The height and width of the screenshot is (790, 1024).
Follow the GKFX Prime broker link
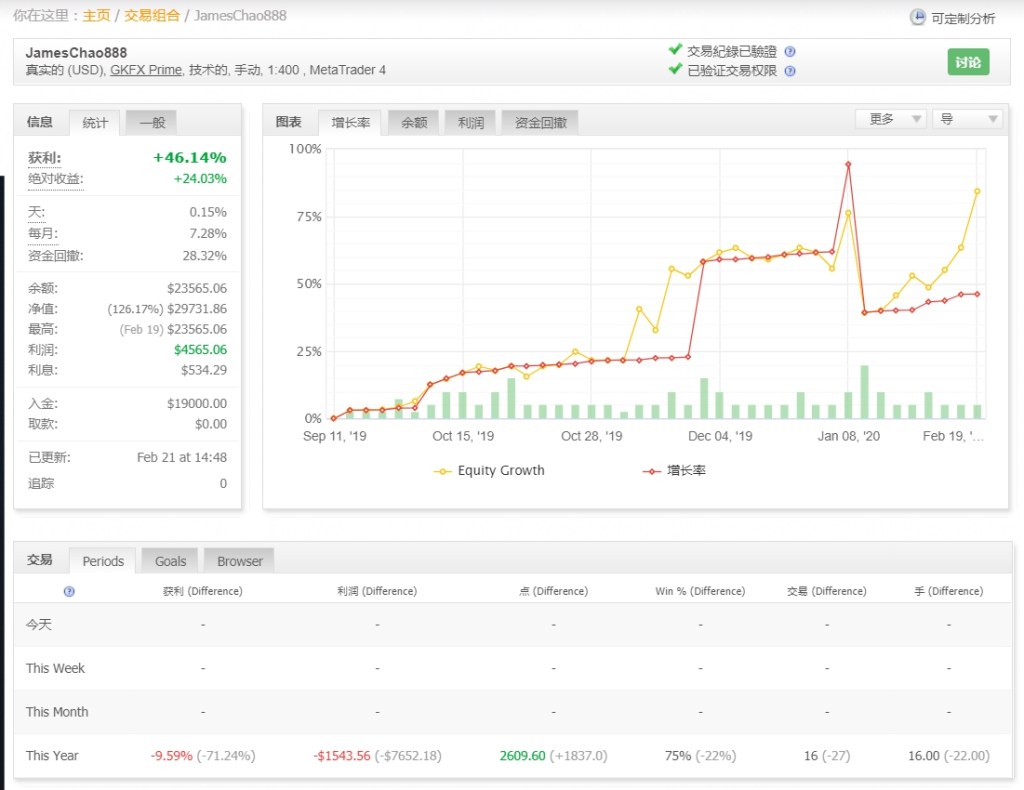pos(146,70)
